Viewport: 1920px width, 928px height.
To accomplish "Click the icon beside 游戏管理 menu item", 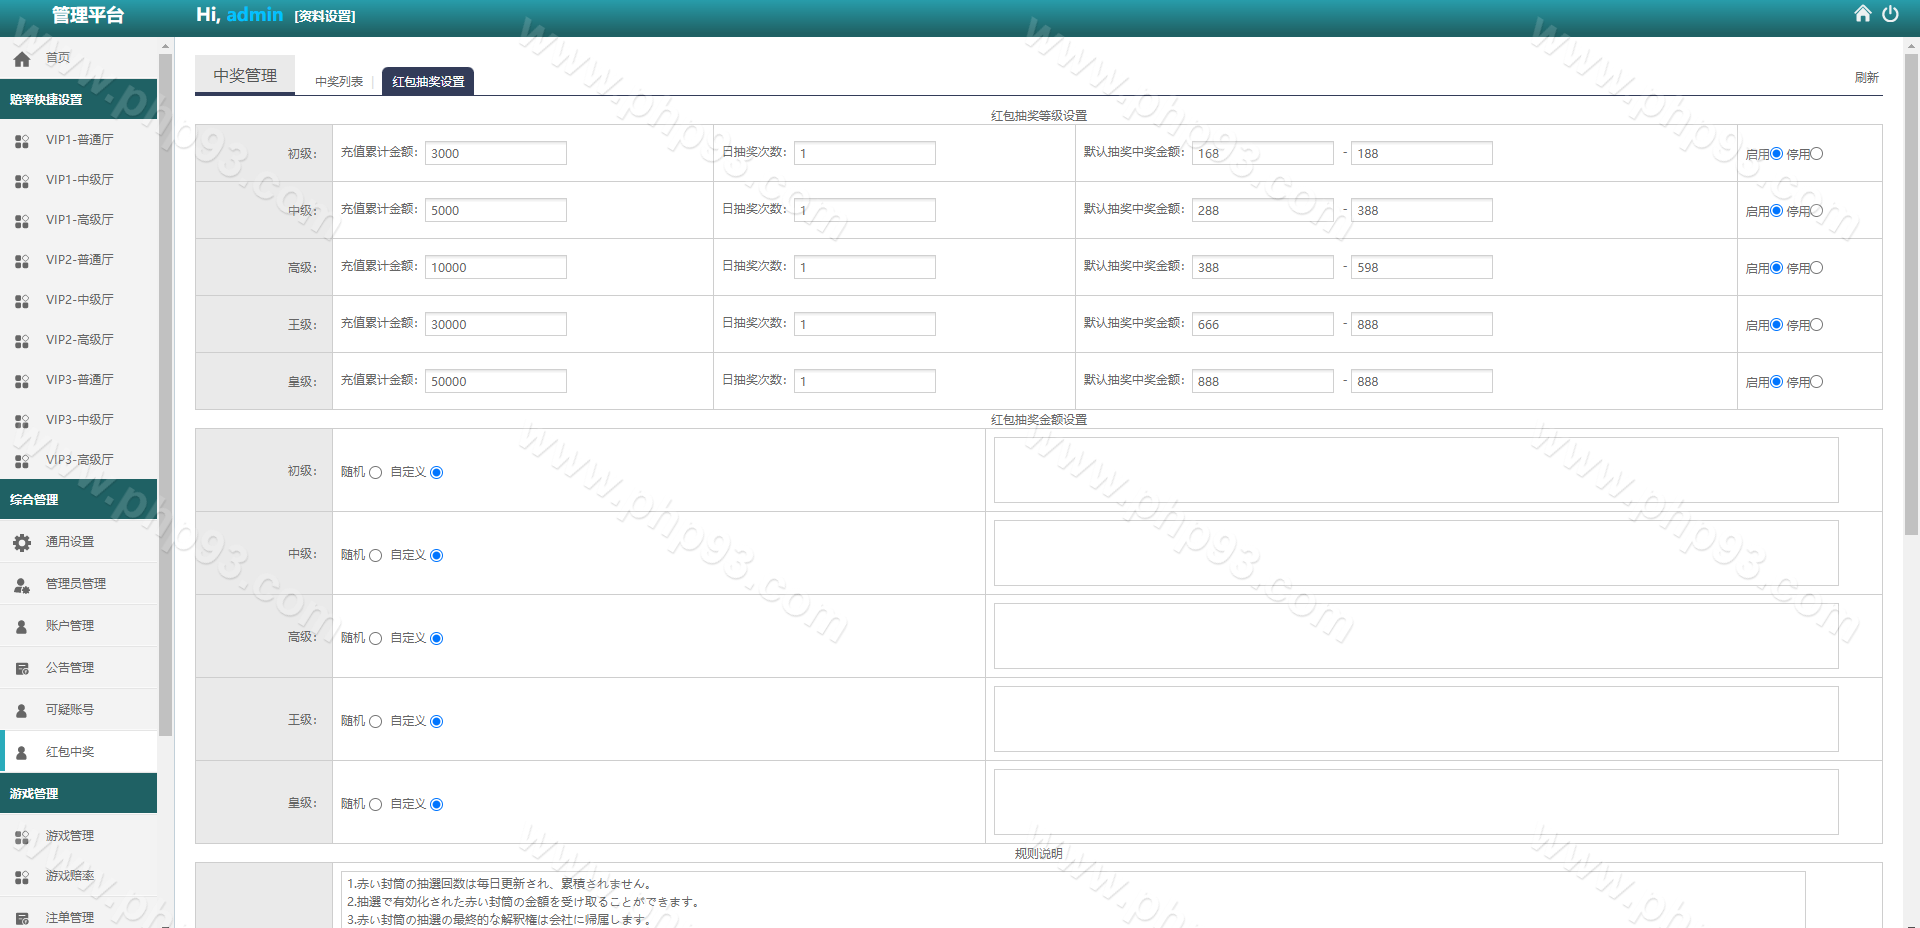I will click(x=22, y=836).
